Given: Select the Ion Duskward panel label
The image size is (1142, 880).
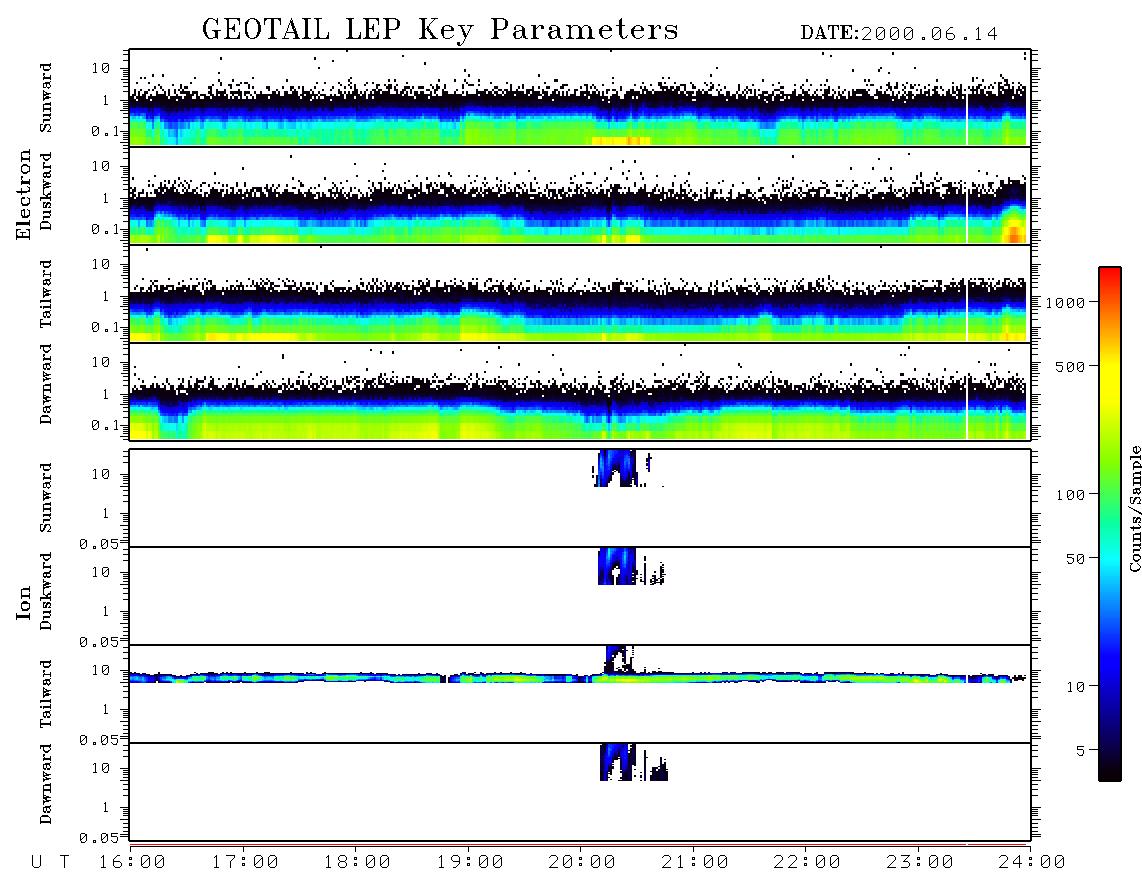Looking at the screenshot, I should coord(46,591).
